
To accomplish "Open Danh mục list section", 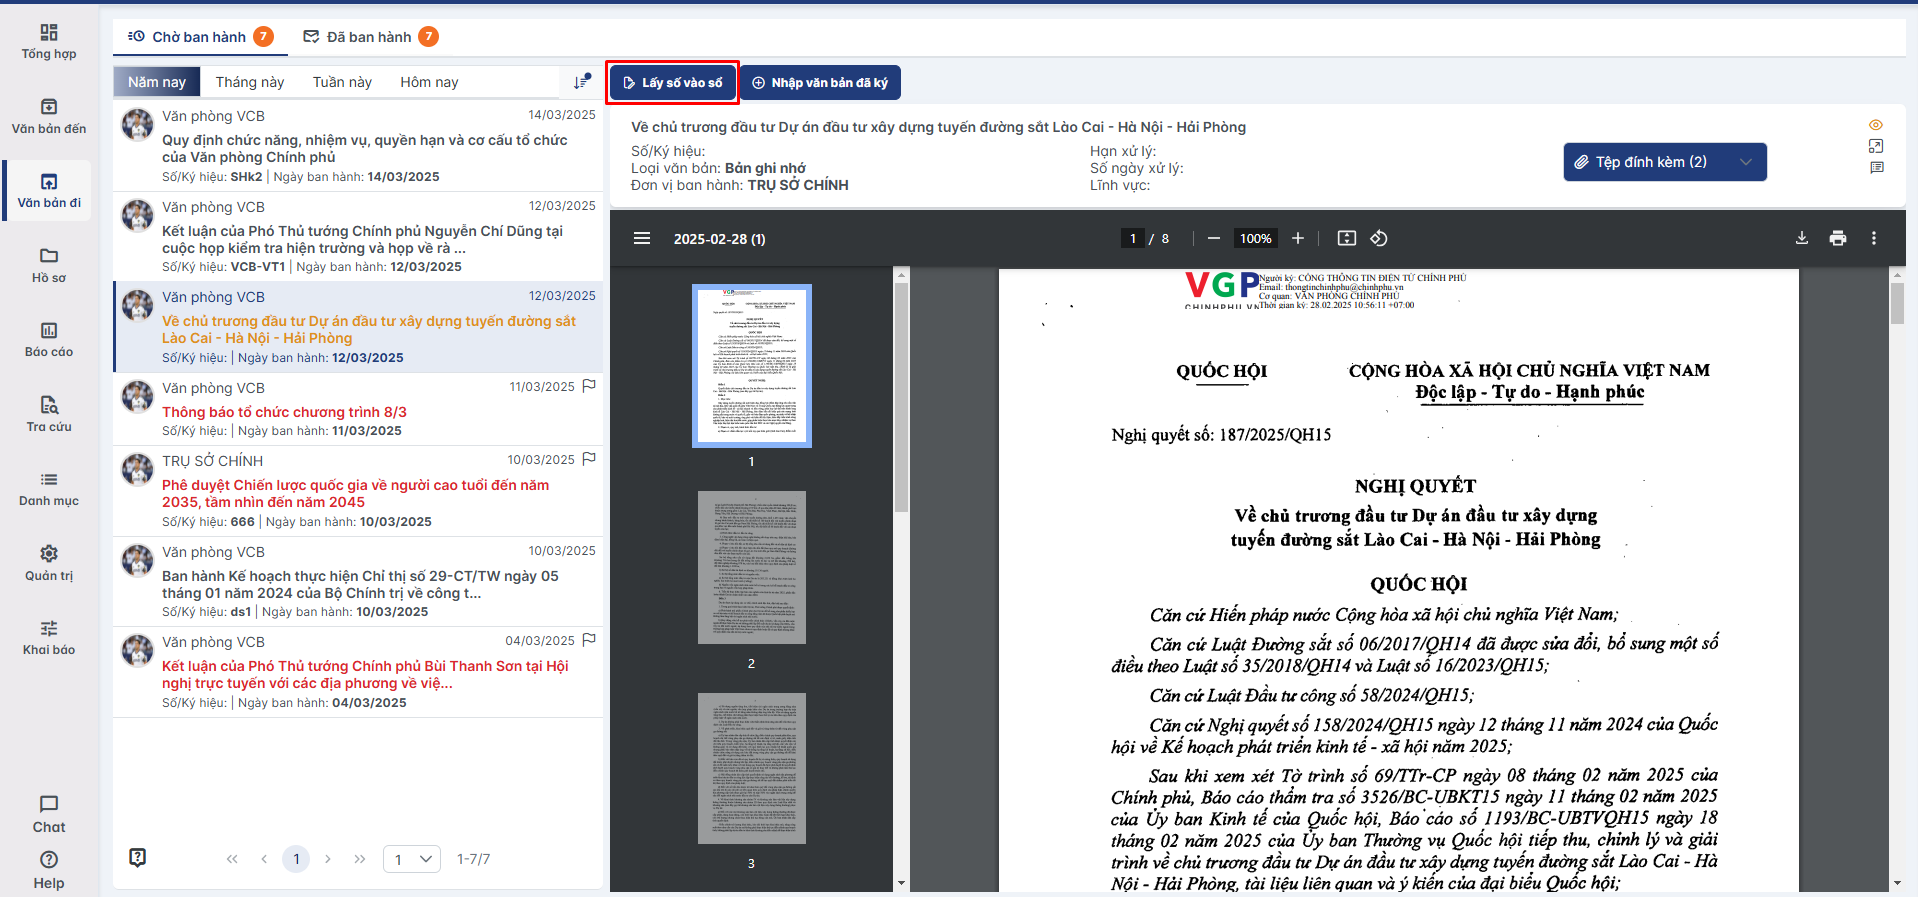I will tap(49, 489).
